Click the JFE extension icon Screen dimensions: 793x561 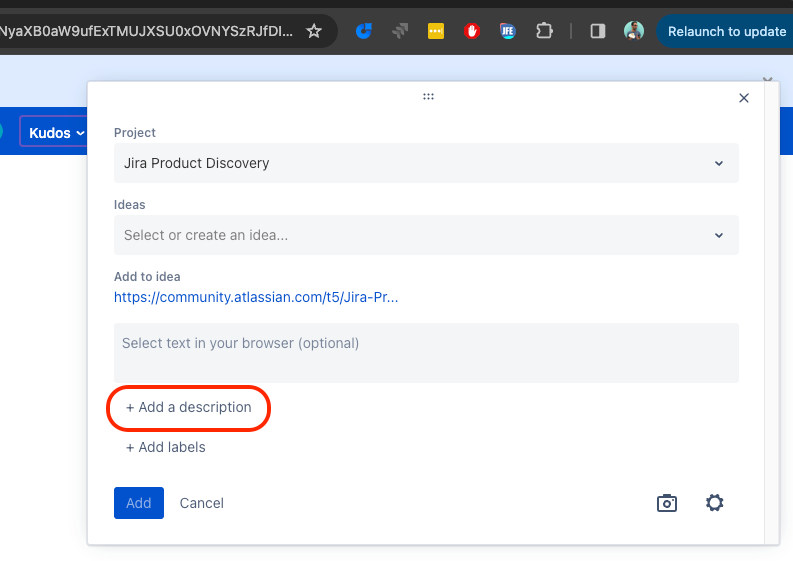507,31
